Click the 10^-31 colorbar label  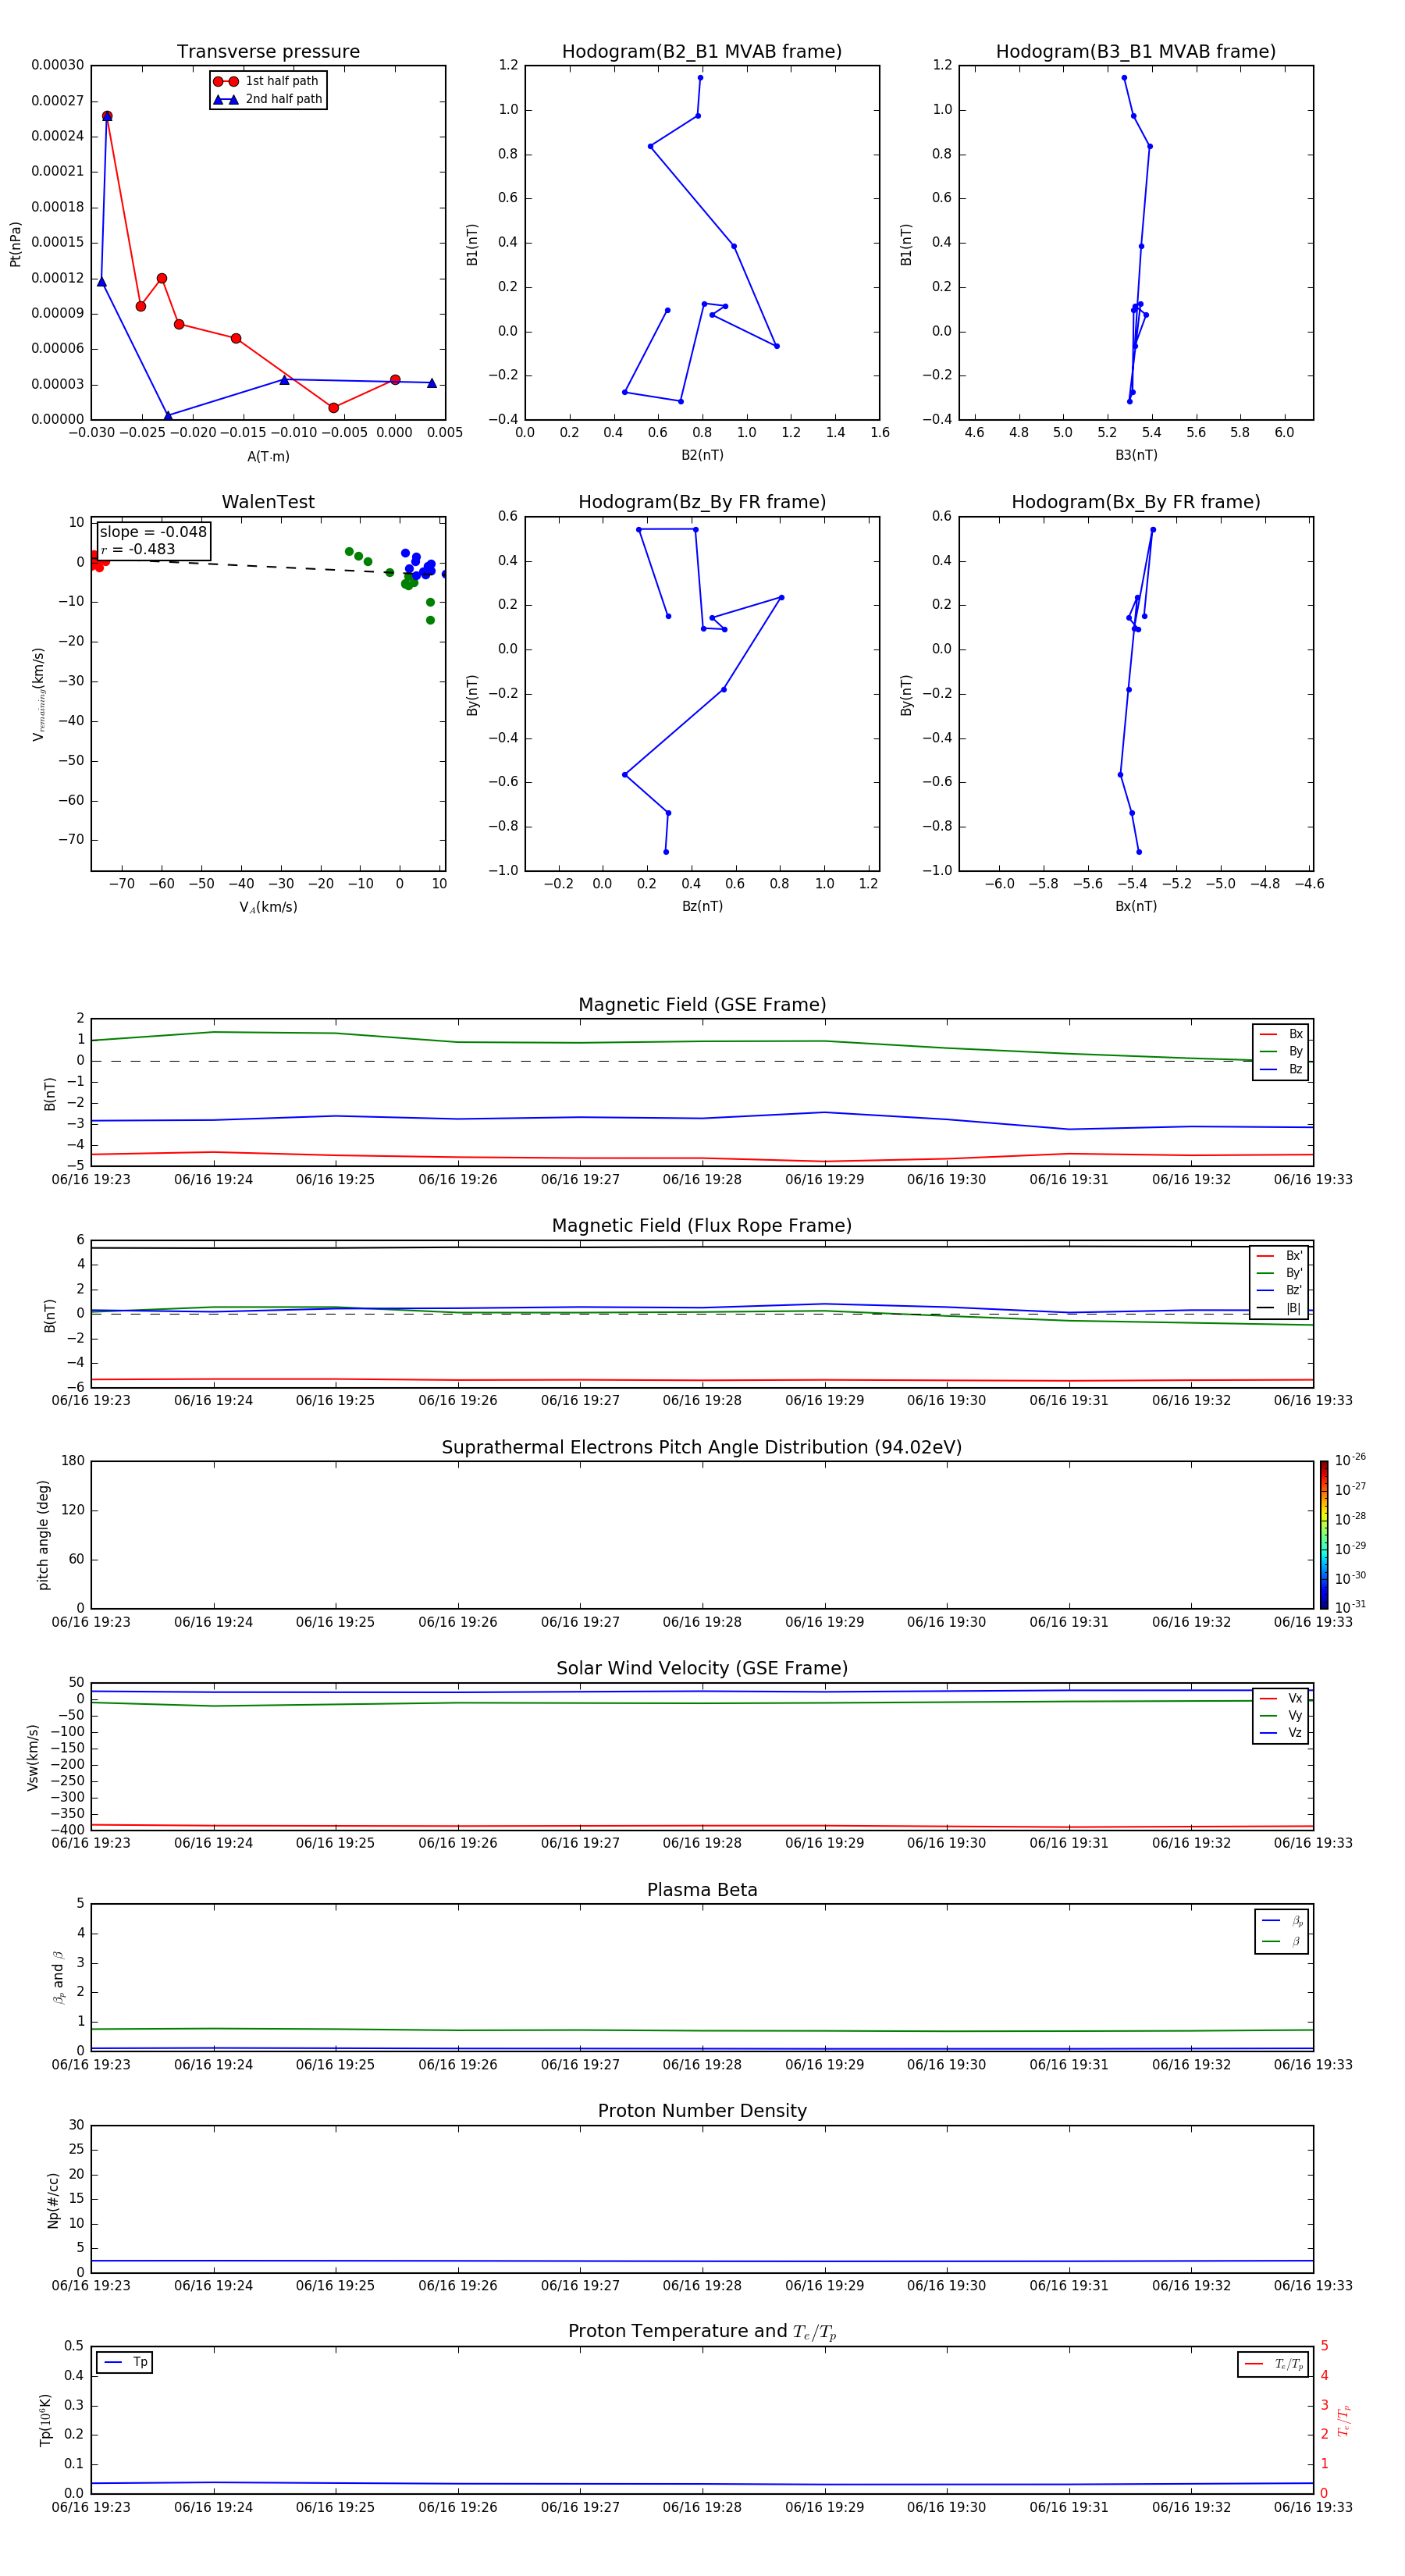pos(1350,1607)
